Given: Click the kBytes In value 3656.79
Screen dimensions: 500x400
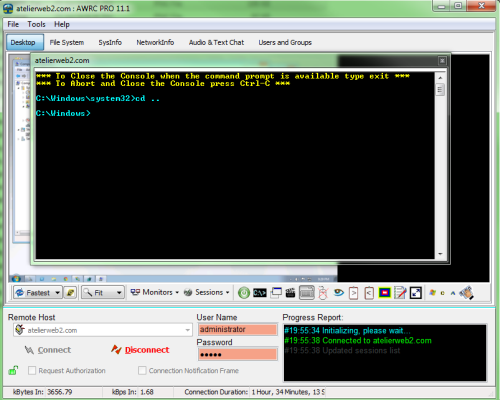Looking at the screenshot, I should (59, 392).
